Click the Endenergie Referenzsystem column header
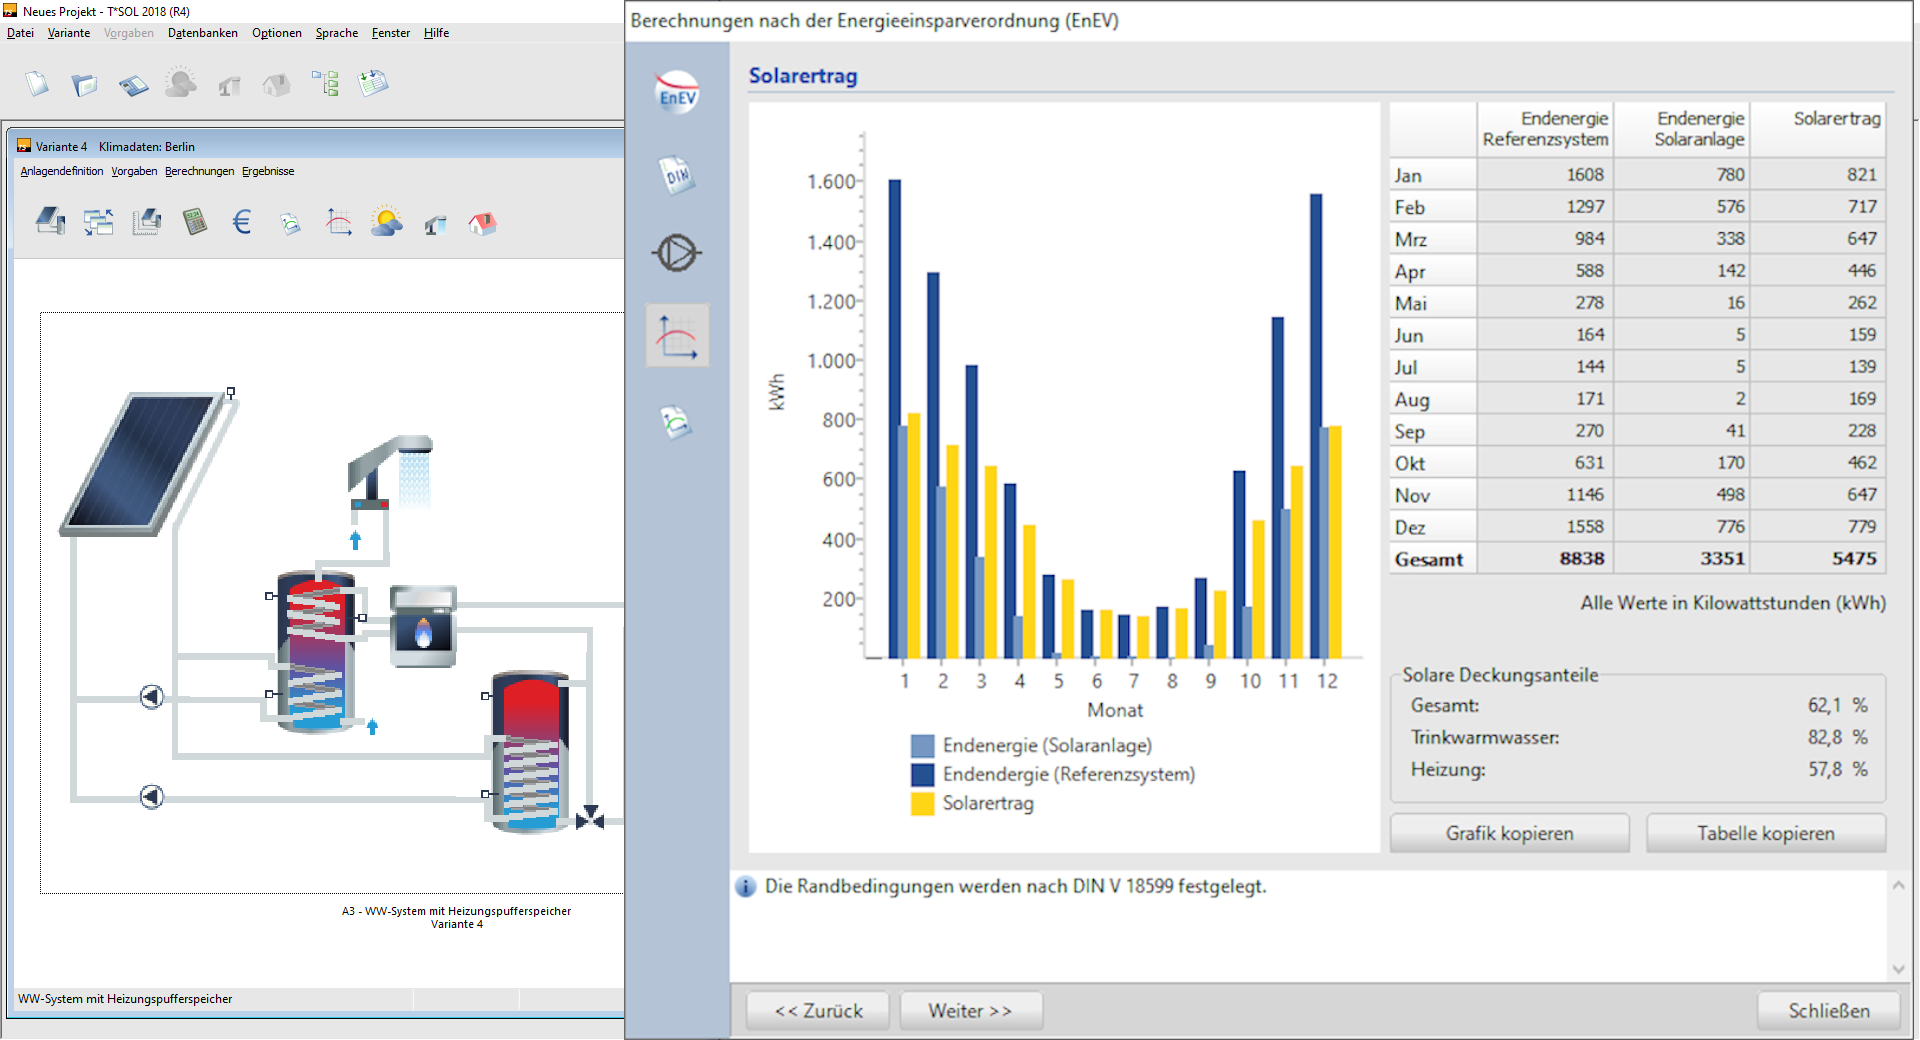 pos(1545,129)
